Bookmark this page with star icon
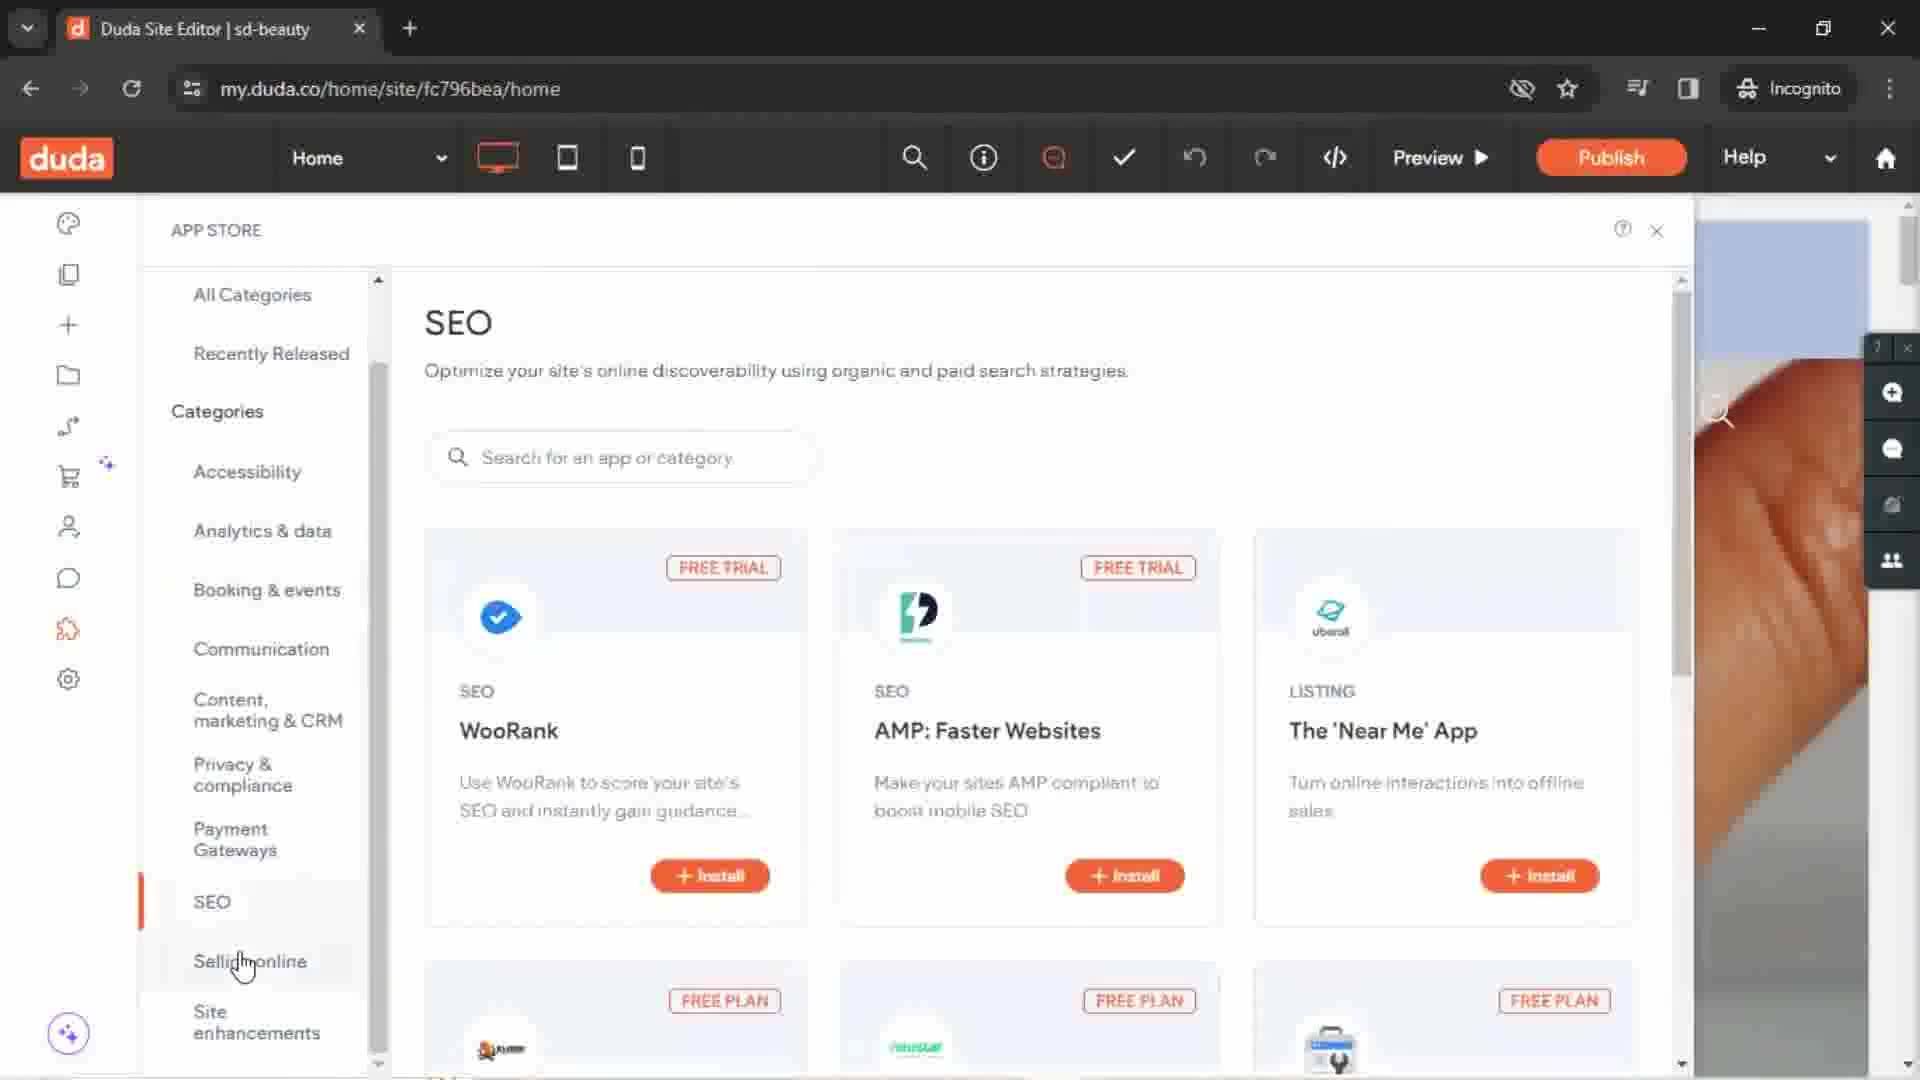The image size is (1920, 1080). (1567, 89)
